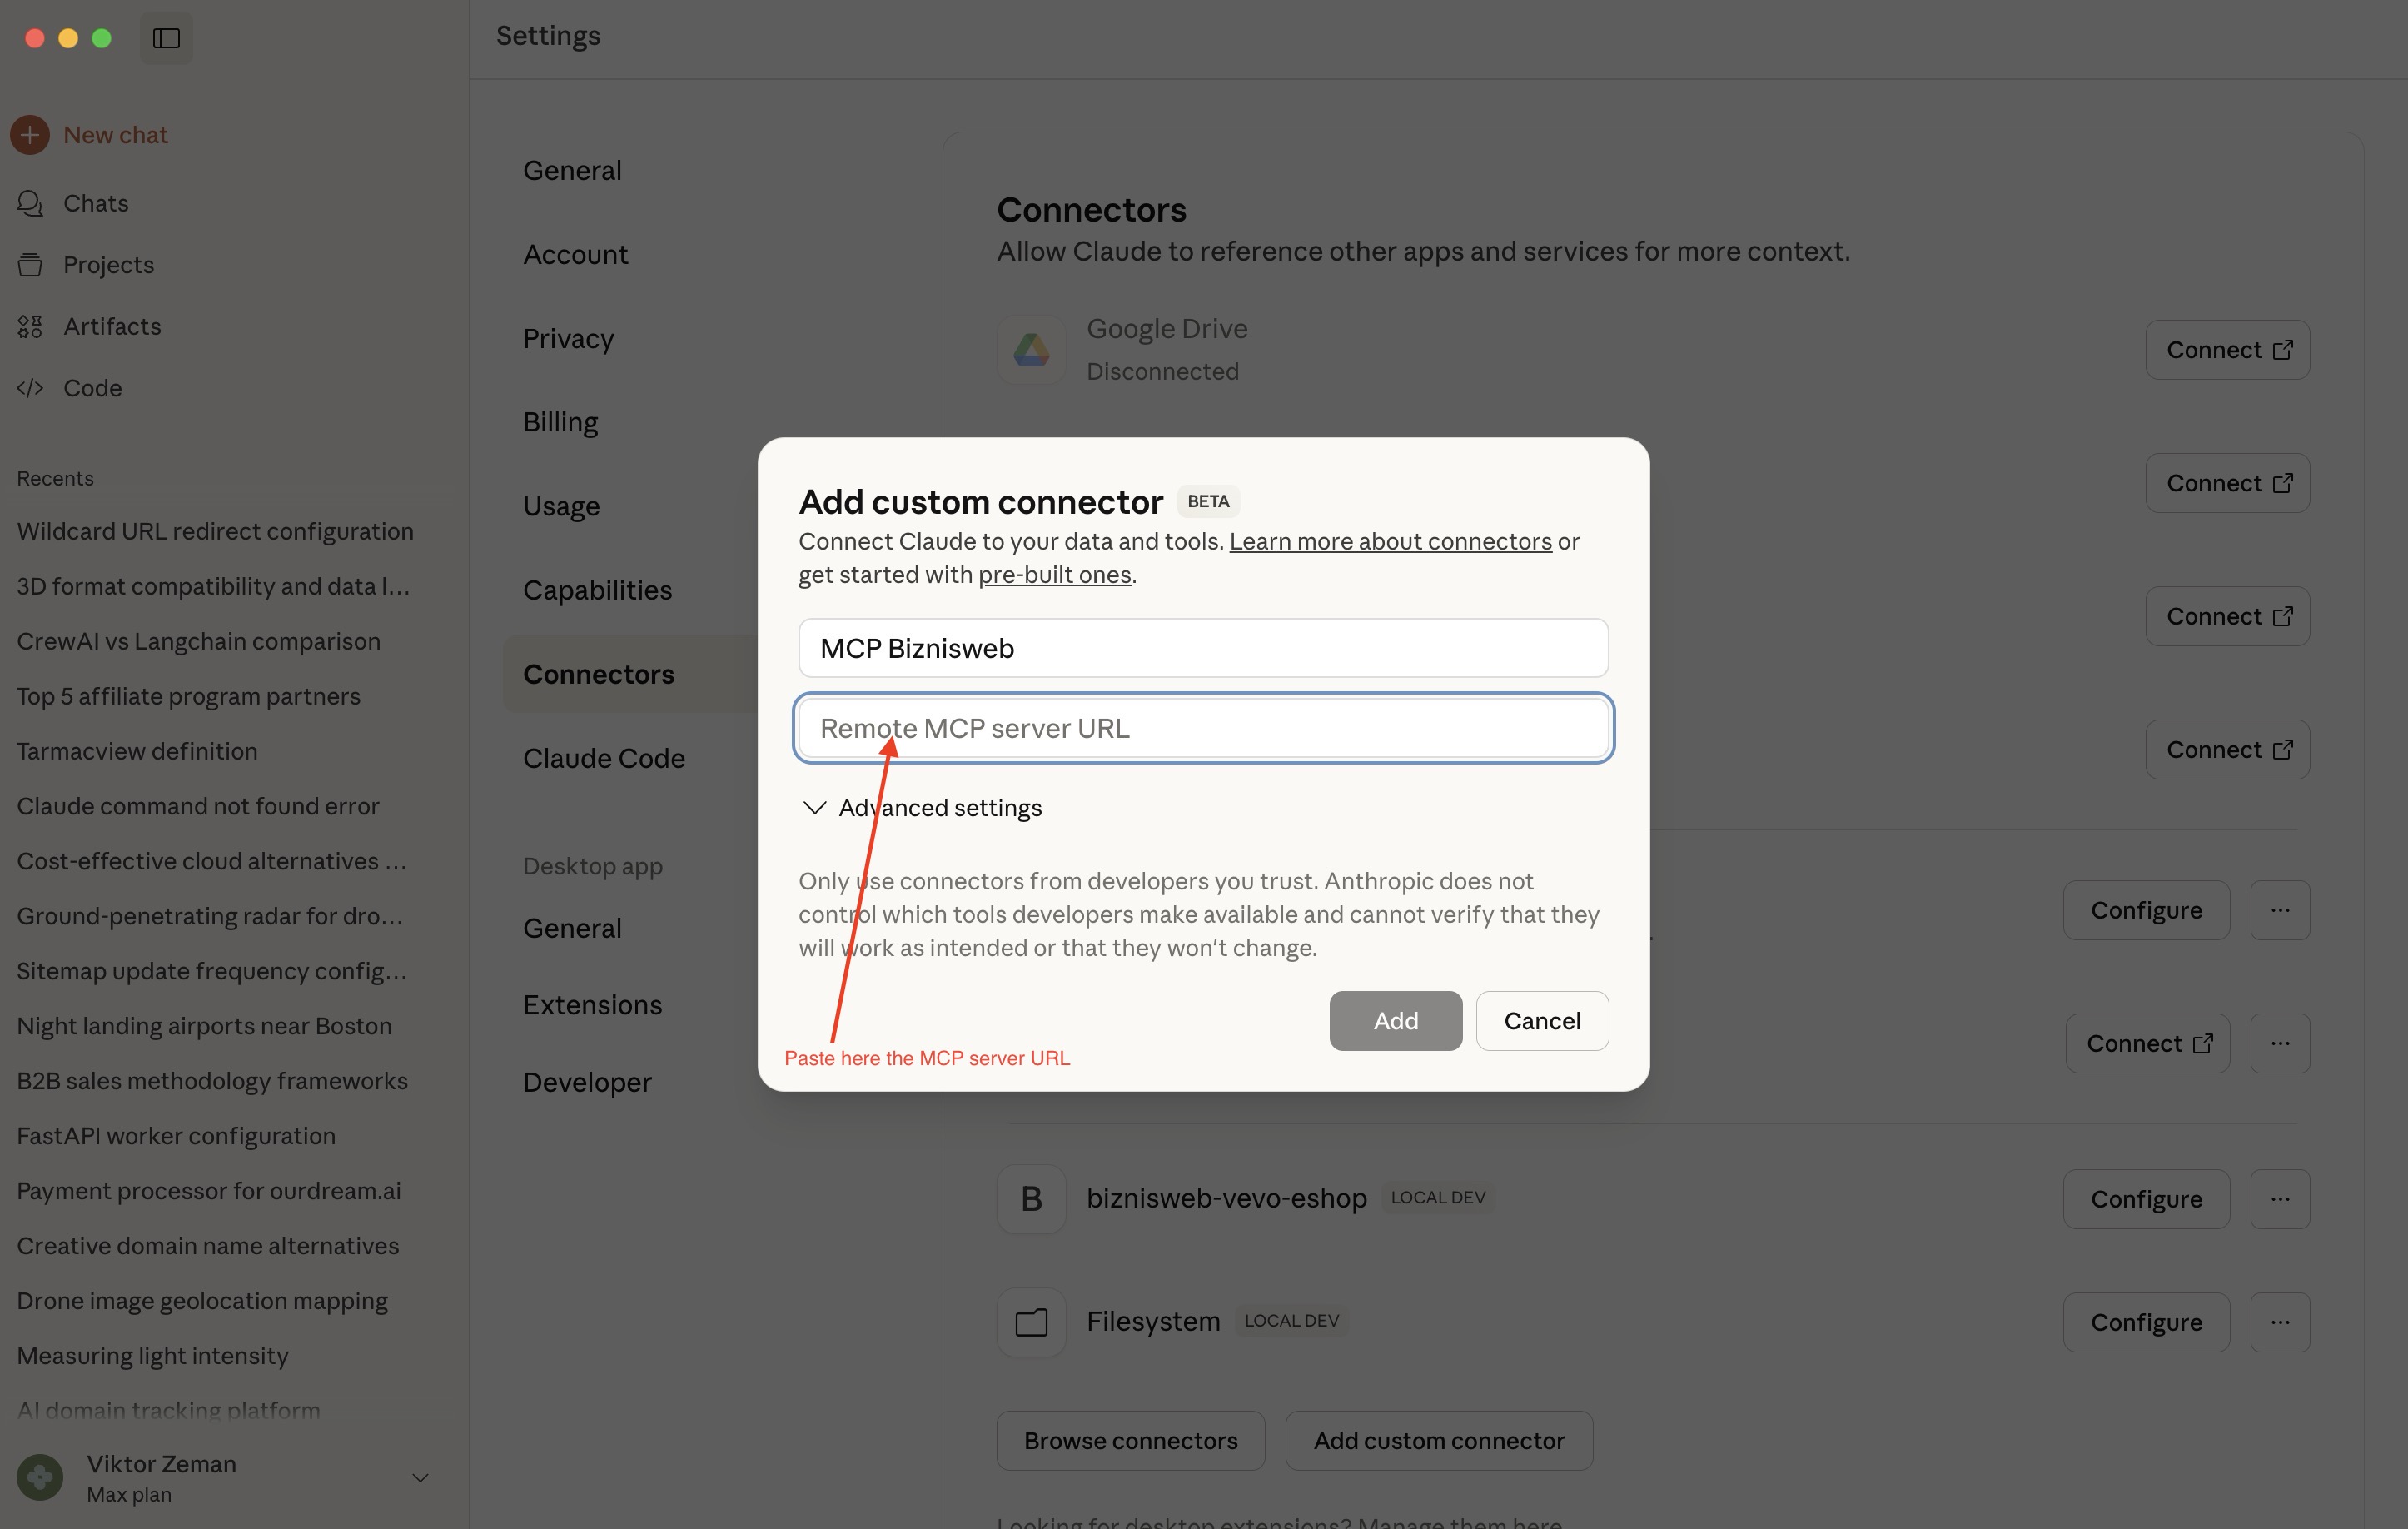Open the Code section icon

[x=29, y=388]
